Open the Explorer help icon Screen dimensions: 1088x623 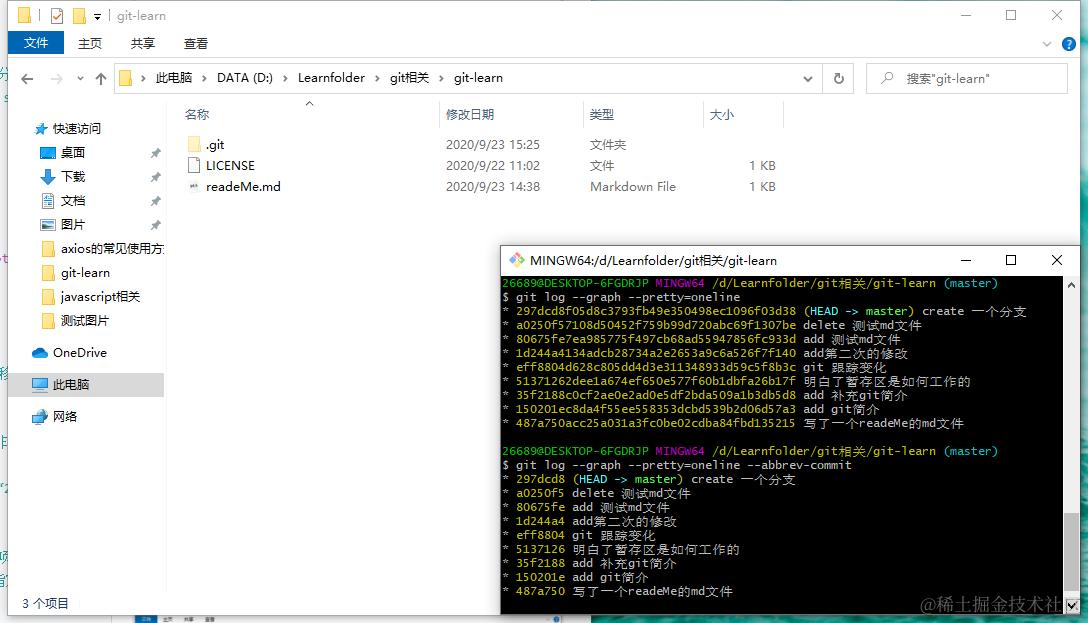[x=1069, y=44]
